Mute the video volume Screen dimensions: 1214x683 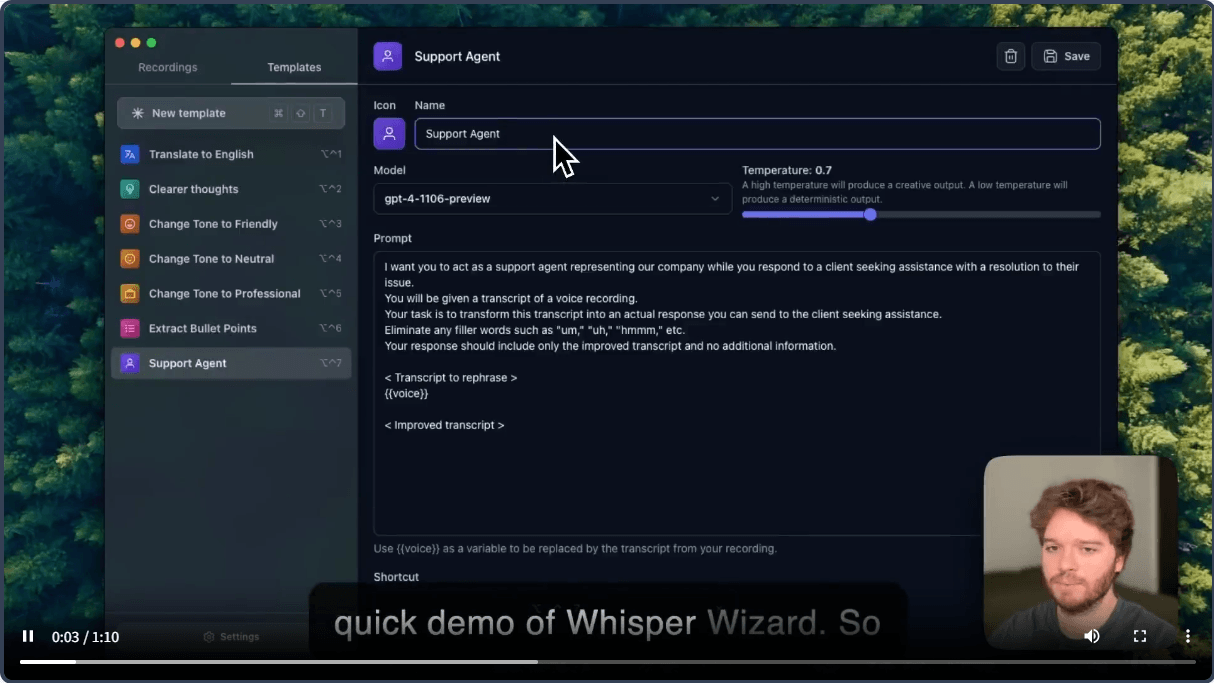tap(1092, 636)
